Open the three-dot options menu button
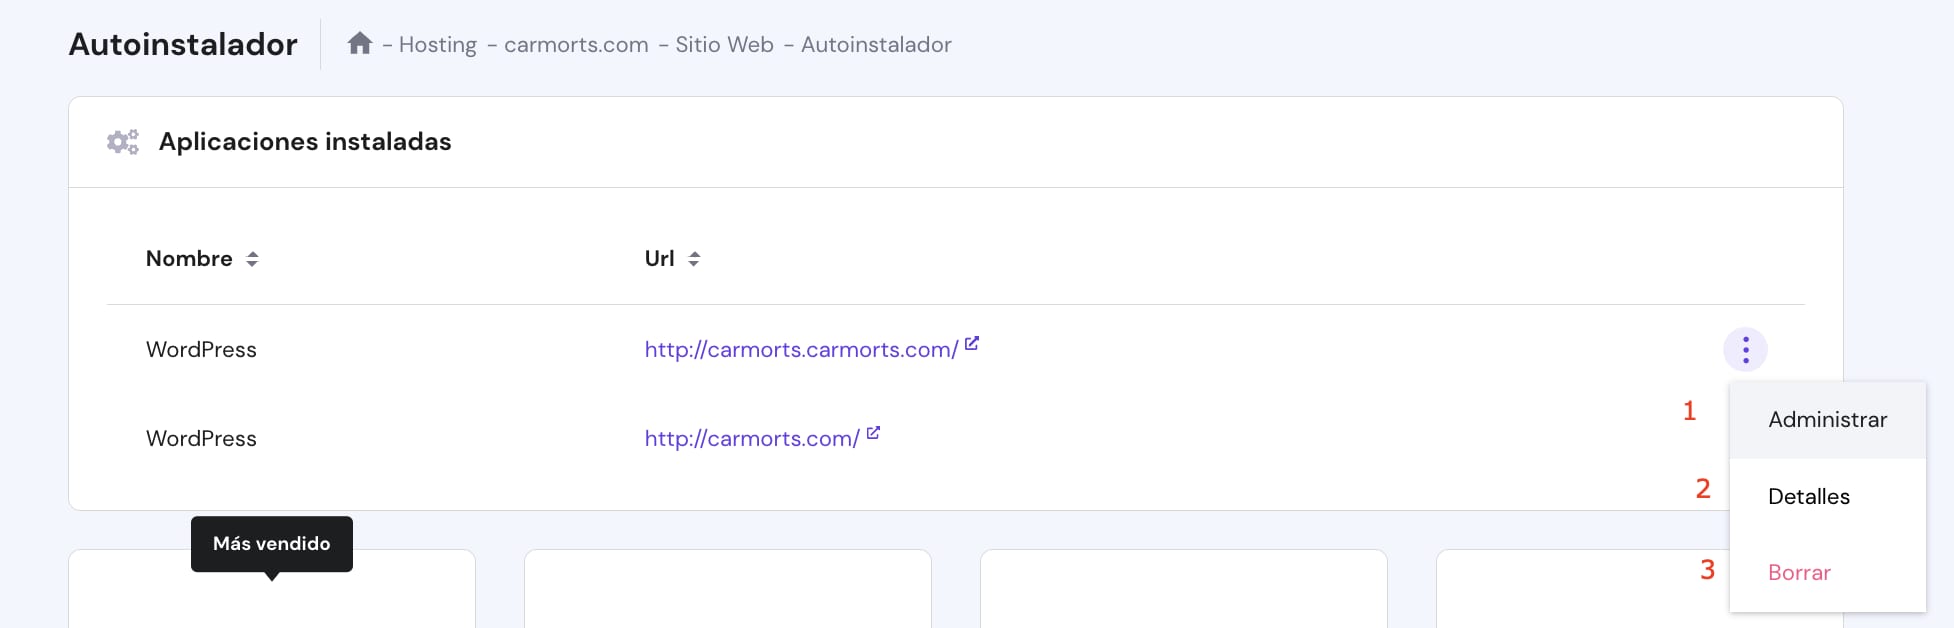1954x628 pixels. (x=1745, y=350)
